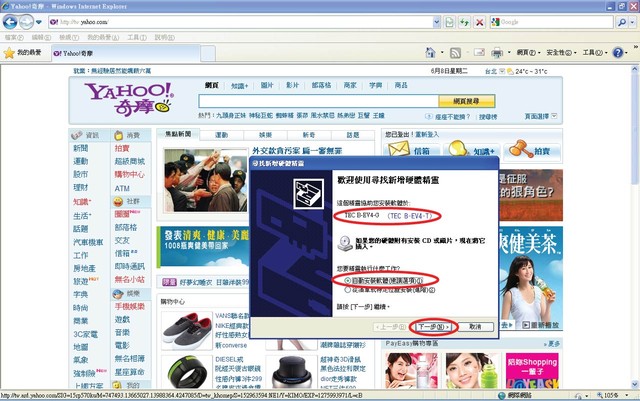The height and width of the screenshot is (401, 640).
Task: Click the 取消 button in wizard
Action: coord(475,327)
